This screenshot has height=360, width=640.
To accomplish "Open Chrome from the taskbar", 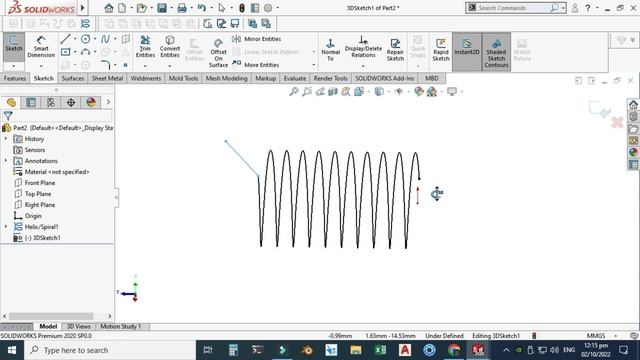I will tap(453, 350).
